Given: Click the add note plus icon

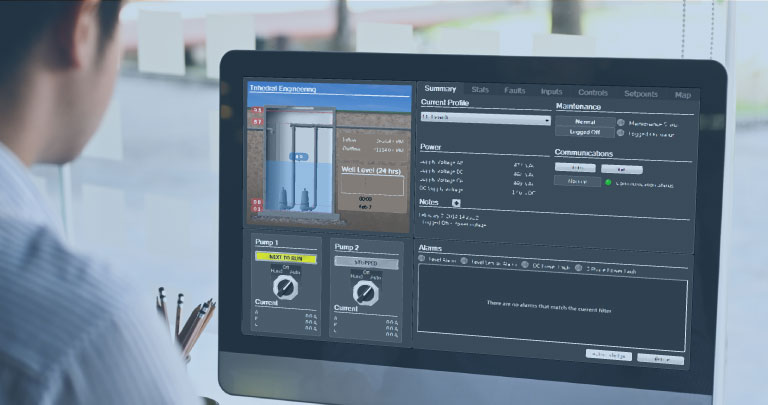Looking at the screenshot, I should click(x=457, y=203).
